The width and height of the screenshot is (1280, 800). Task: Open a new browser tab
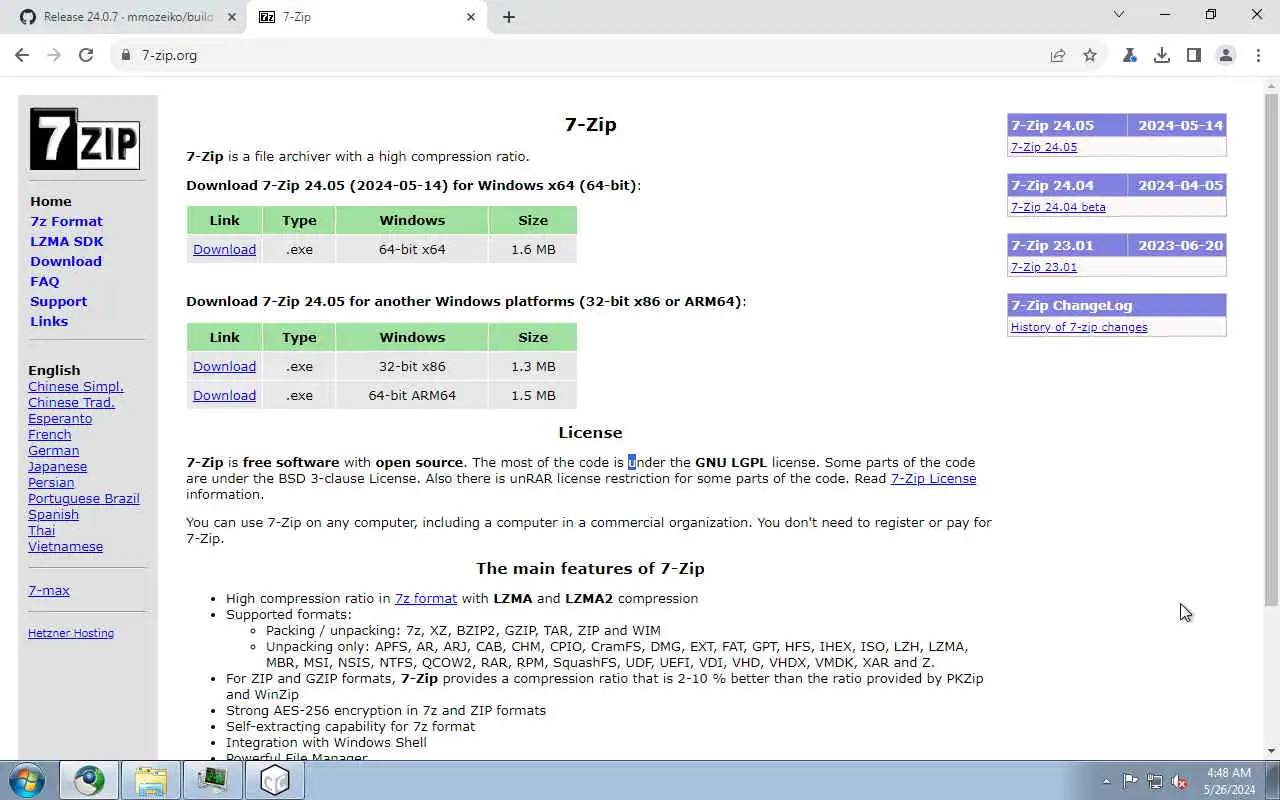tap(509, 17)
